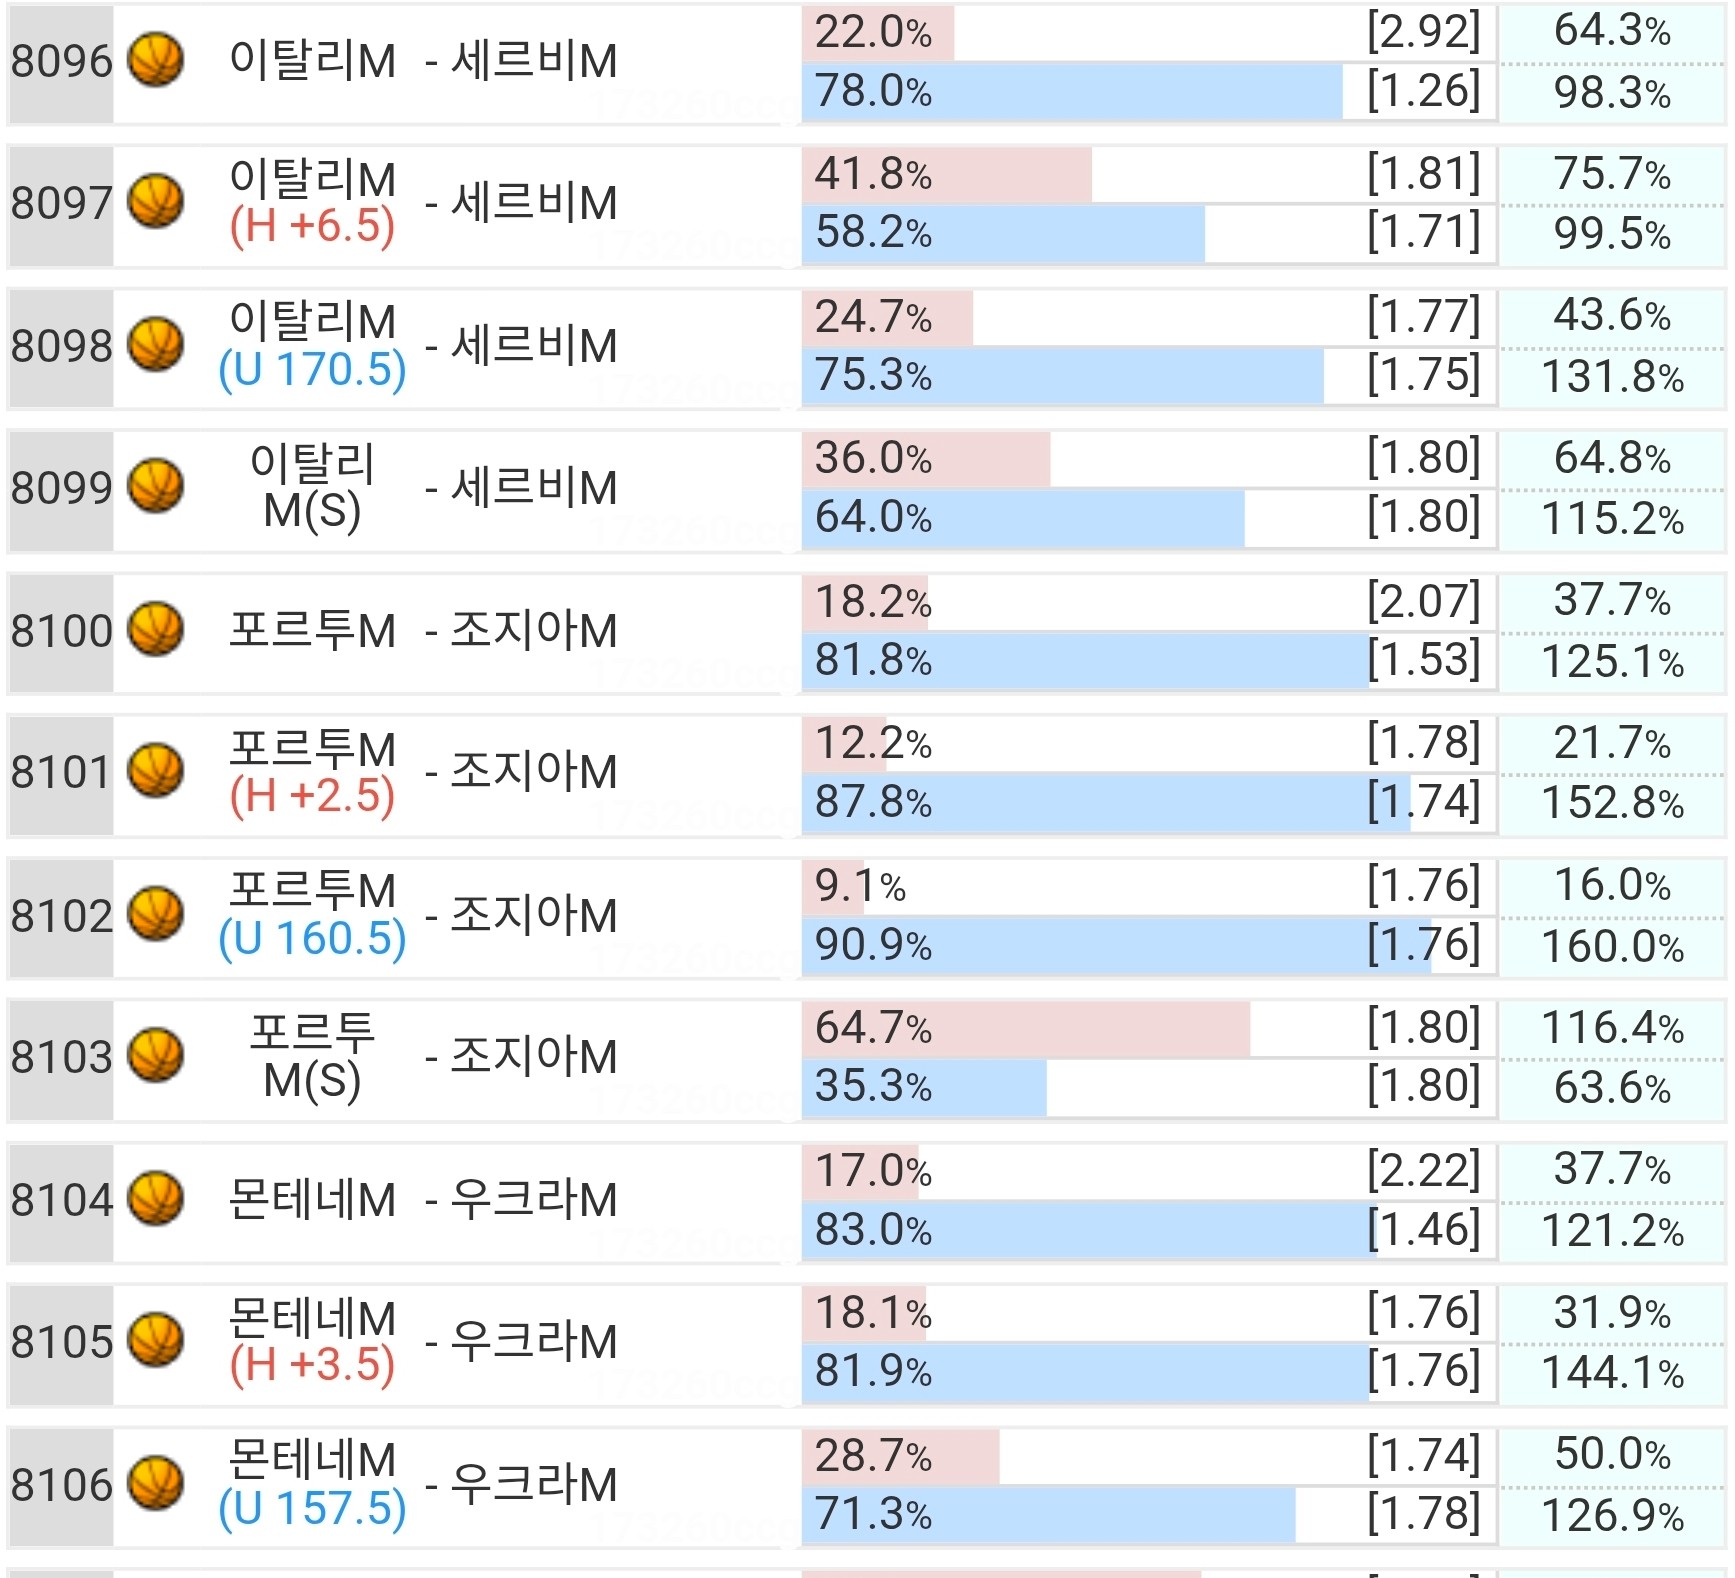
Task: Click the basketball icon for match 8096
Action: [156, 60]
